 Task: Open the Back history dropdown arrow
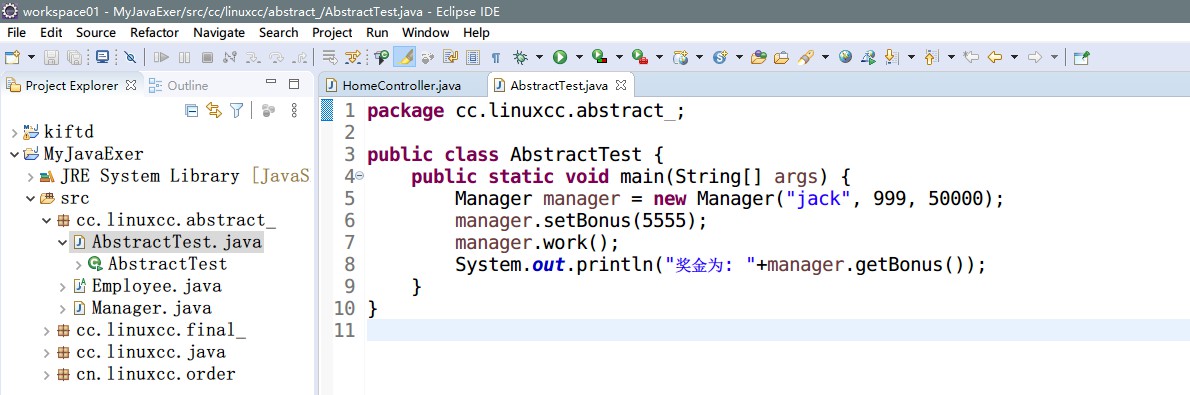1014,57
